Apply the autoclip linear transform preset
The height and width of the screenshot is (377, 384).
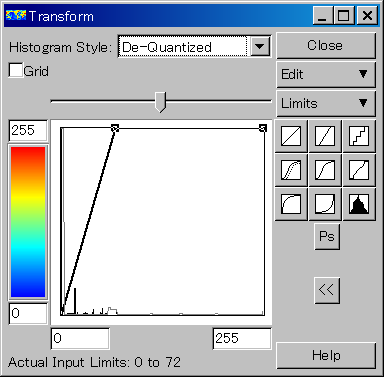pyautogui.click(x=325, y=136)
